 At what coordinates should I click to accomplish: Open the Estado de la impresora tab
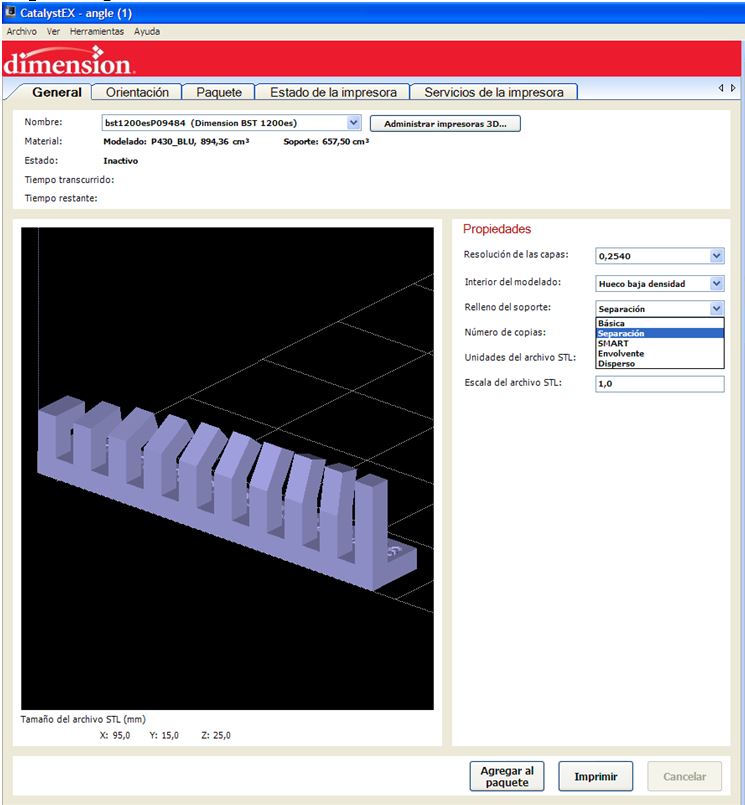[x=333, y=92]
